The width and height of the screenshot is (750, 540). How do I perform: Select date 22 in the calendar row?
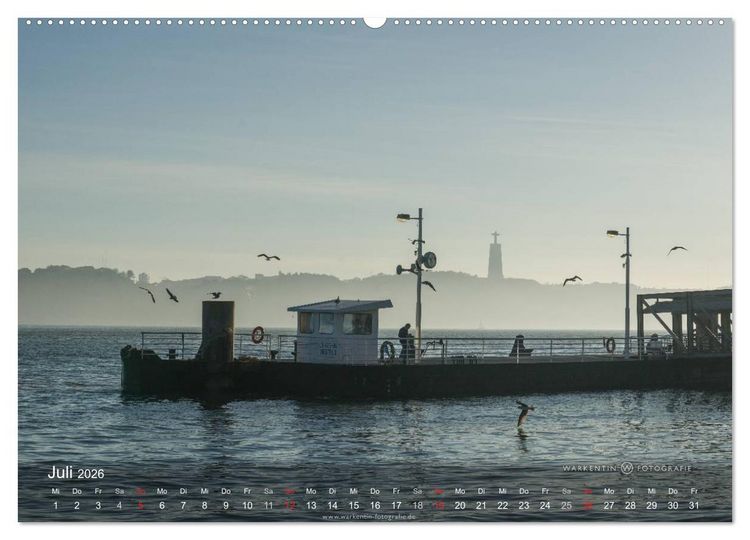[x=503, y=505]
